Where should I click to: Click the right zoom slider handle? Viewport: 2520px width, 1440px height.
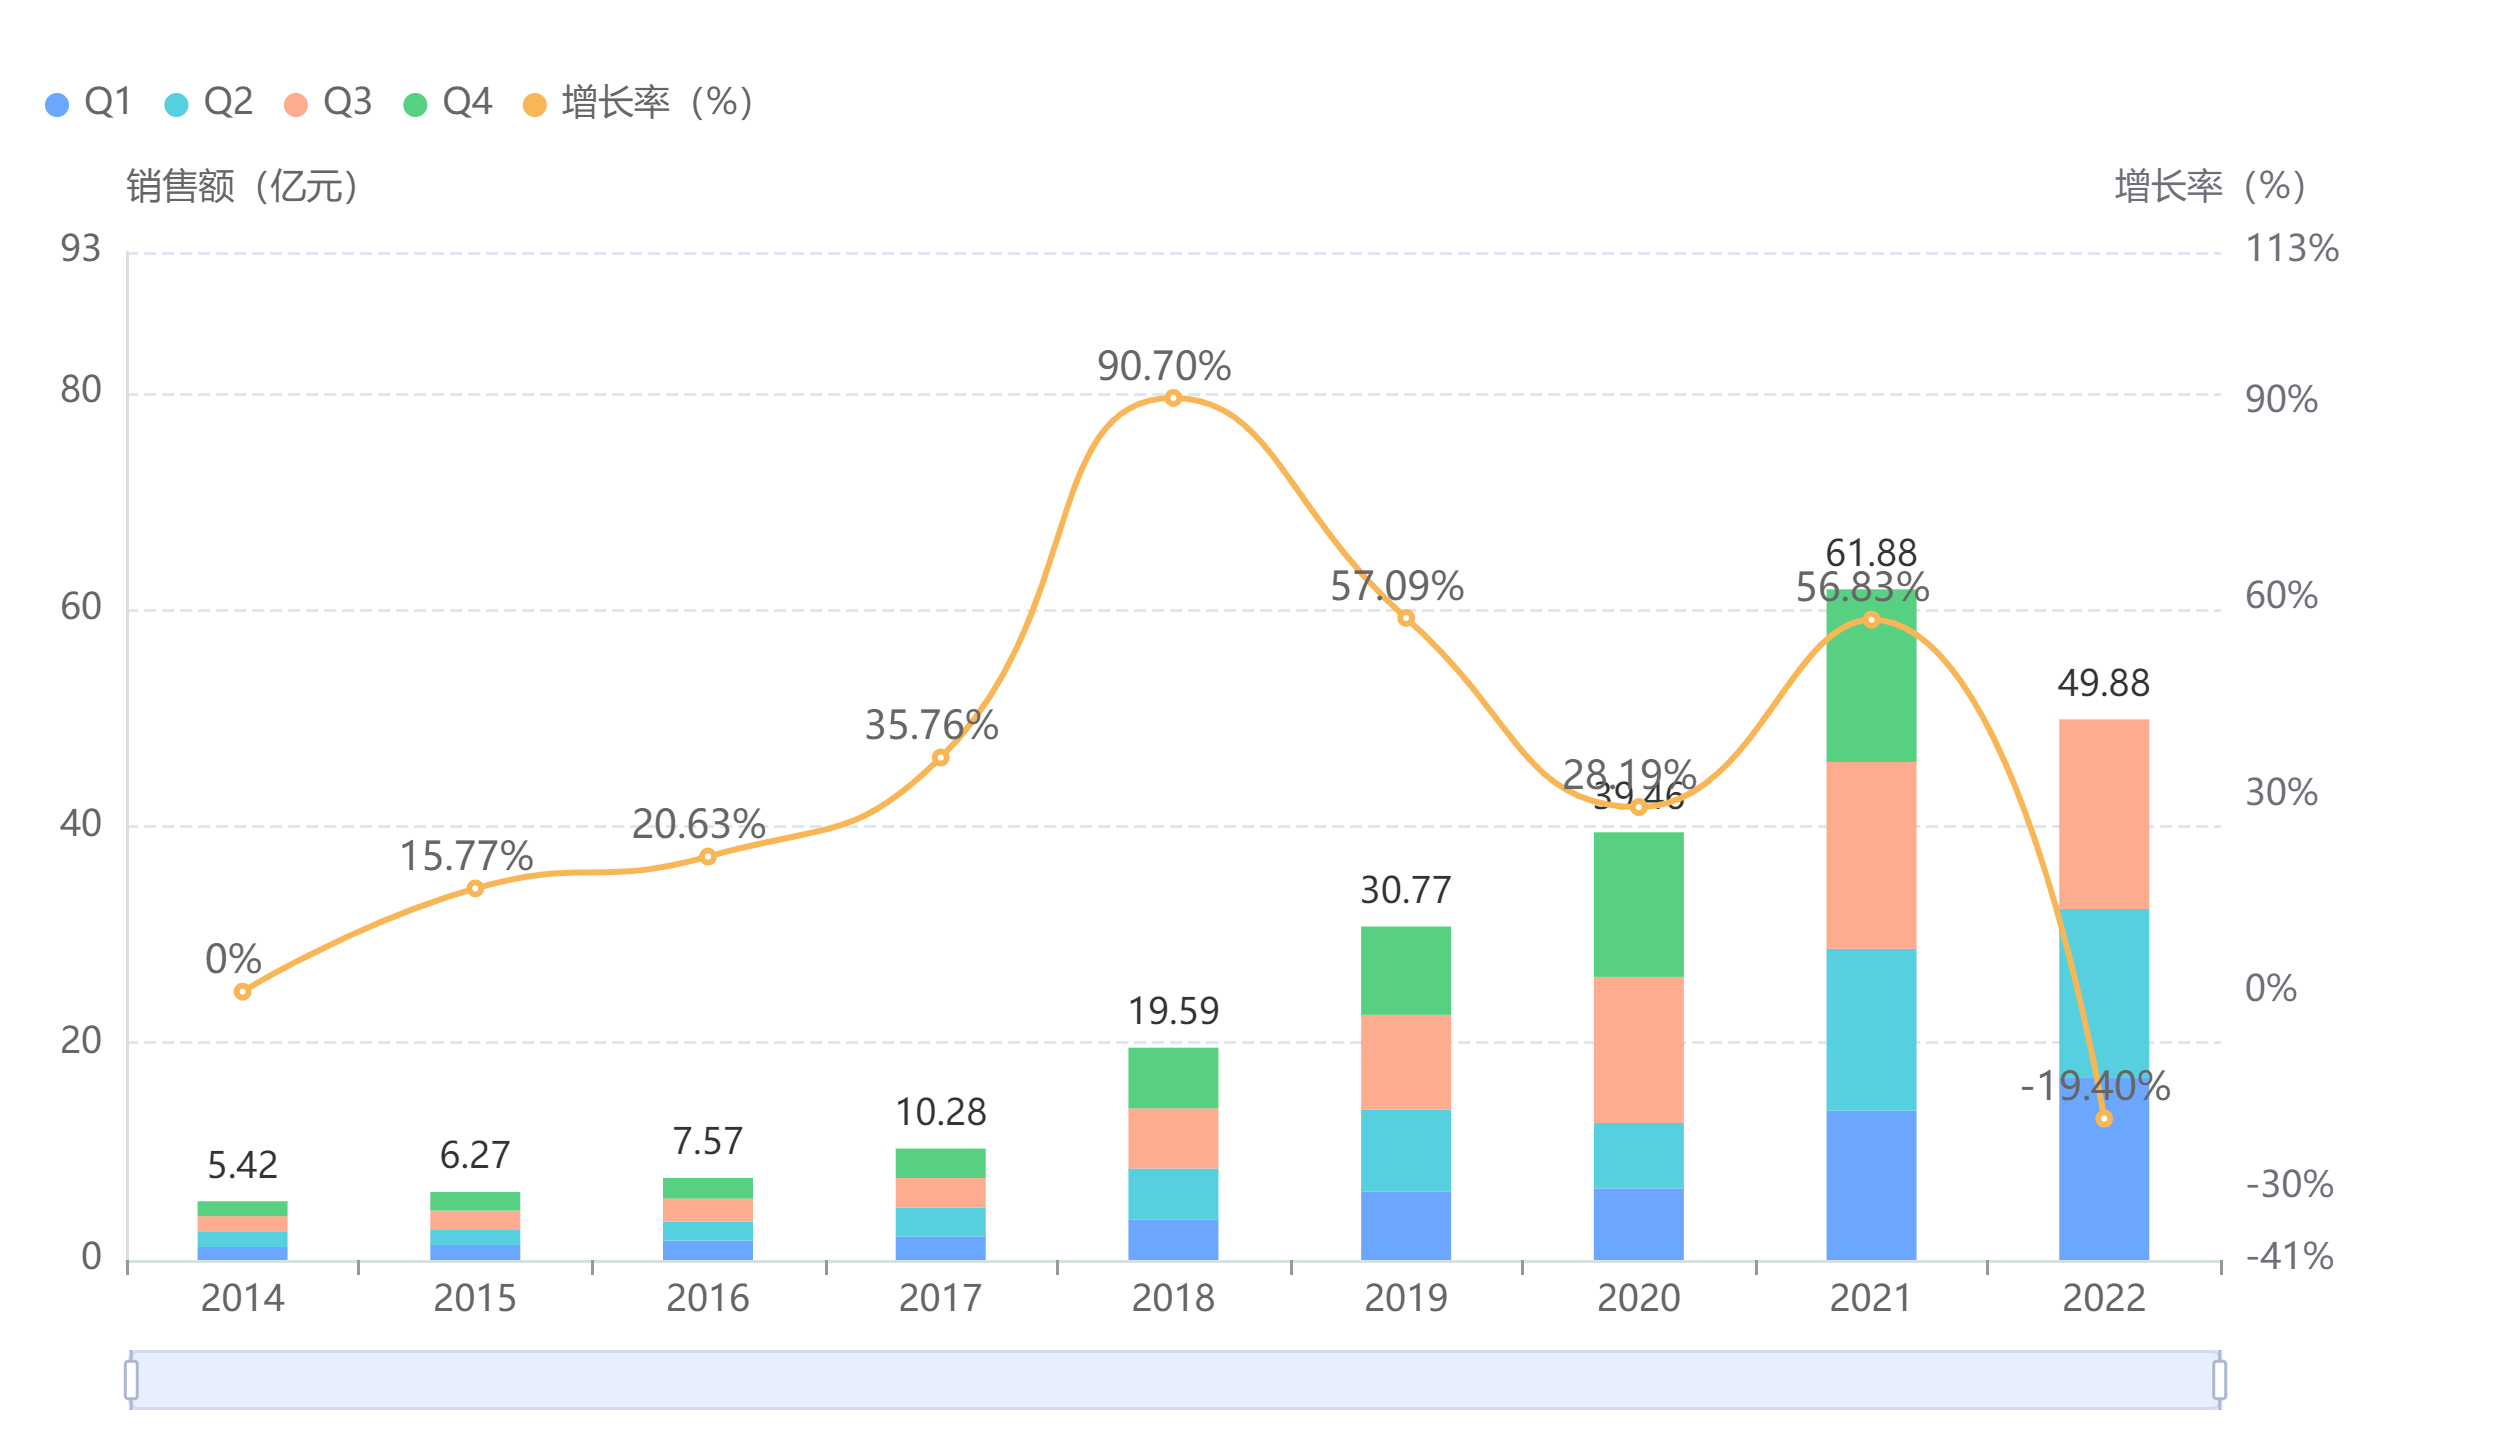pos(2219,1380)
